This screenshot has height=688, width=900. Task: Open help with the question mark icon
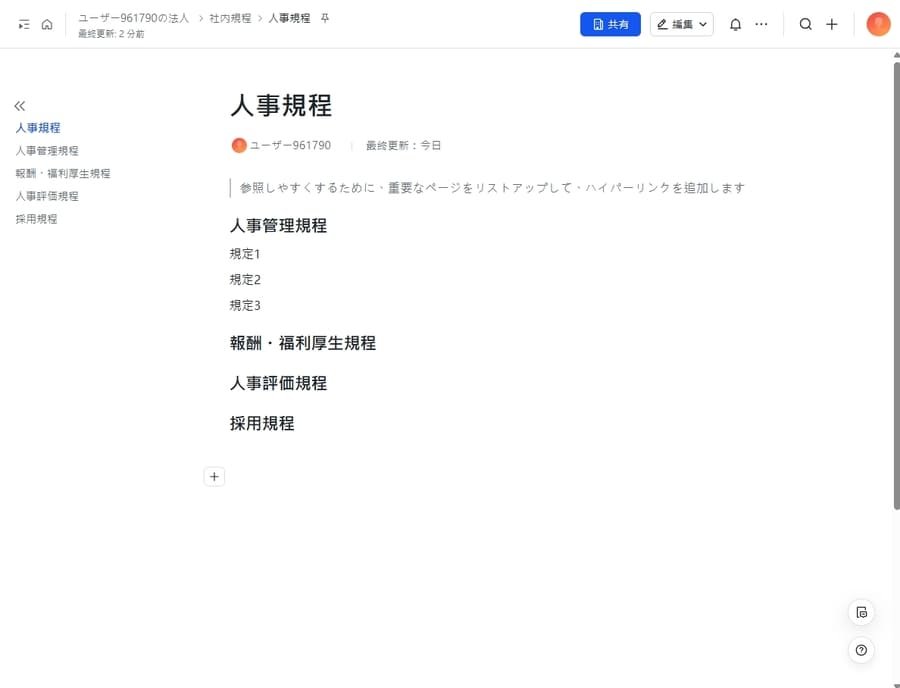(861, 650)
